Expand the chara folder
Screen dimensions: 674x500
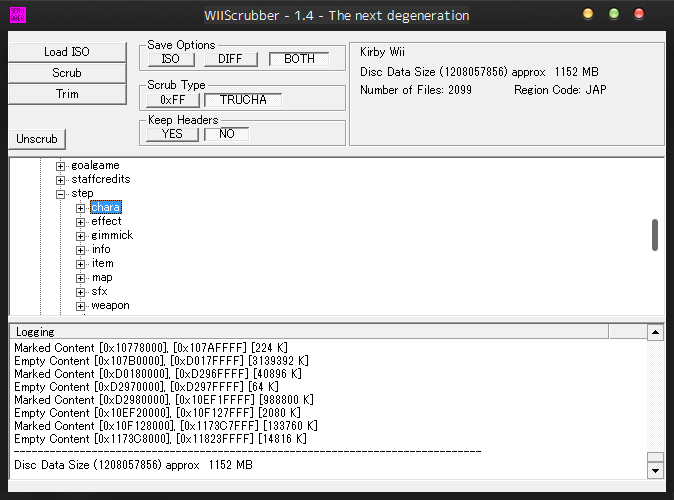pos(80,208)
